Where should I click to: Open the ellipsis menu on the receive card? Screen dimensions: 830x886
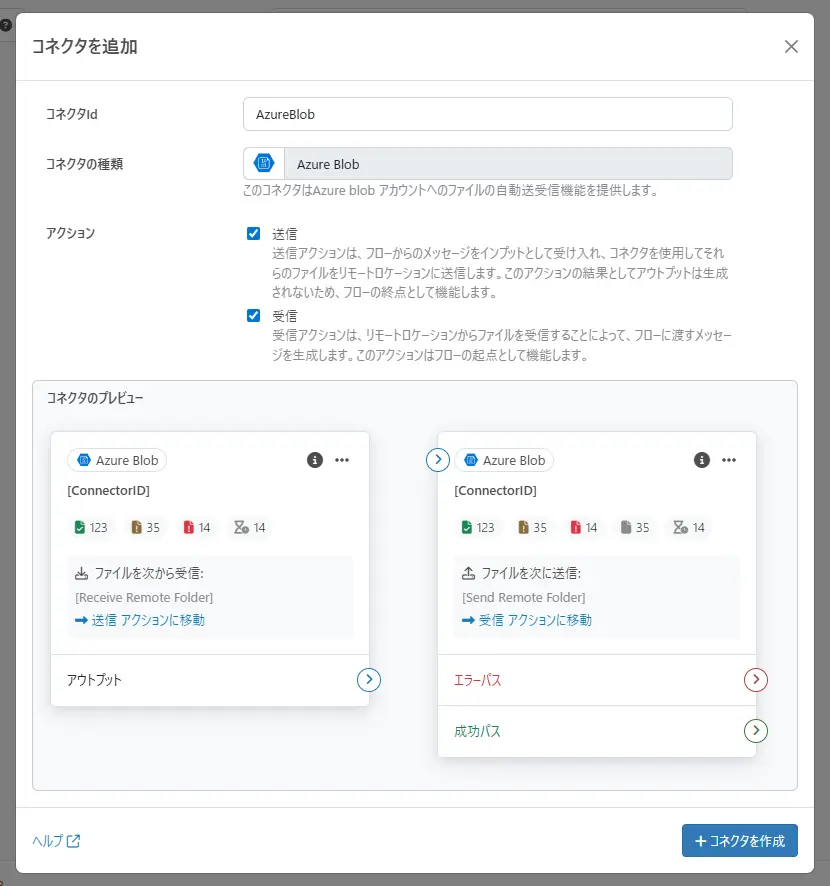[x=342, y=460]
